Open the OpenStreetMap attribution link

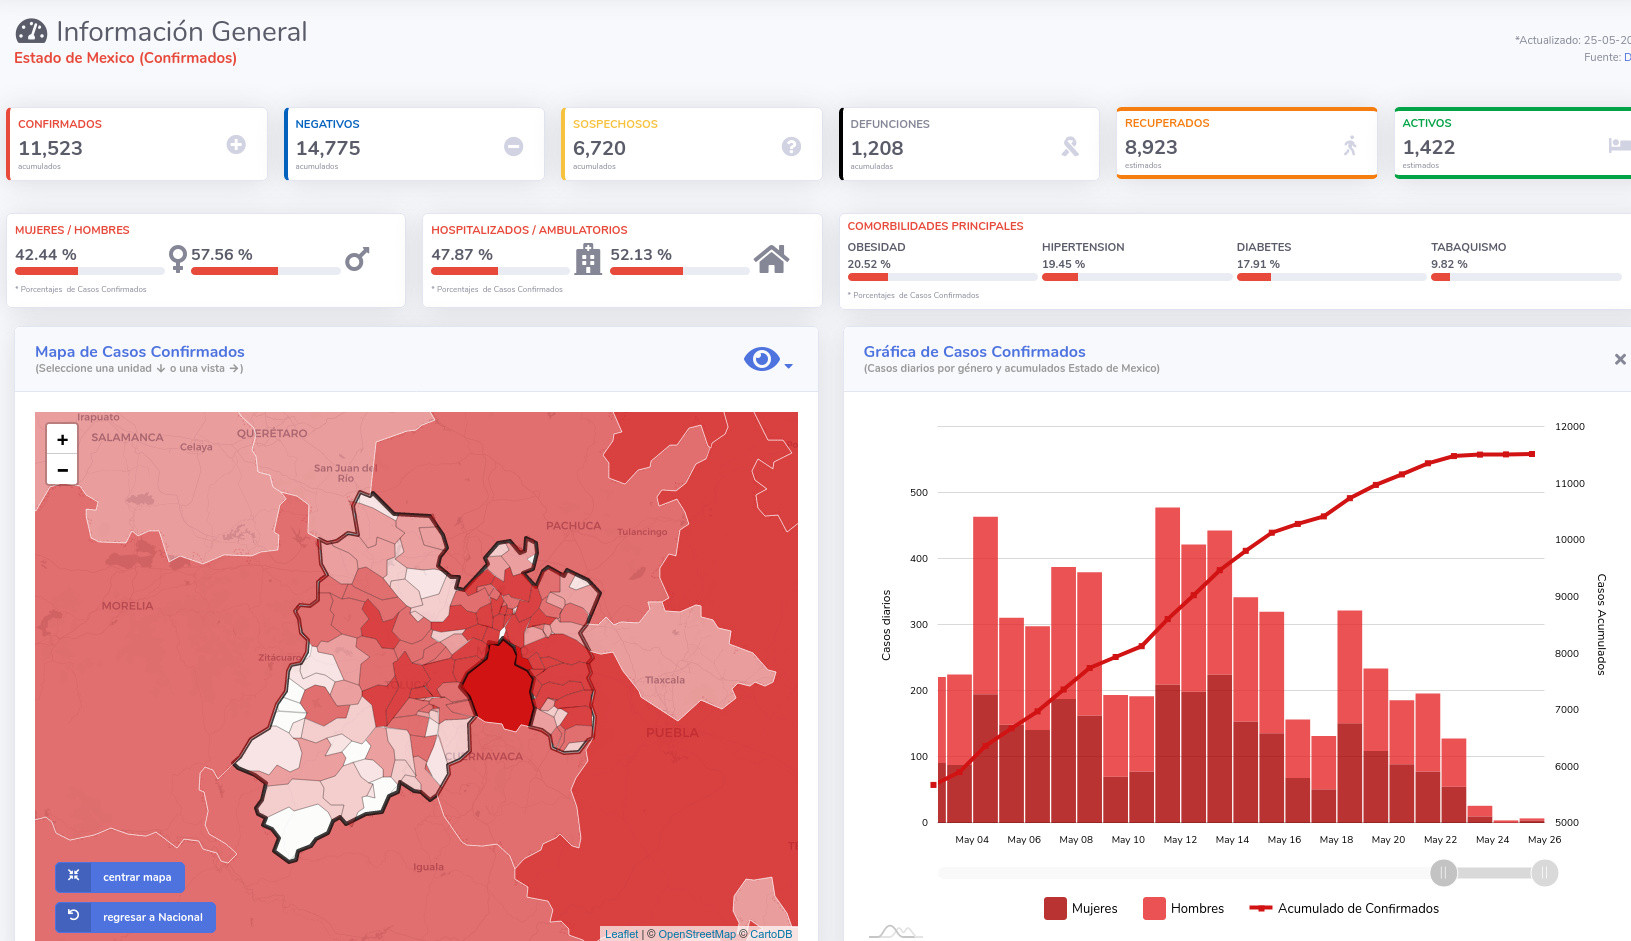pos(697,934)
